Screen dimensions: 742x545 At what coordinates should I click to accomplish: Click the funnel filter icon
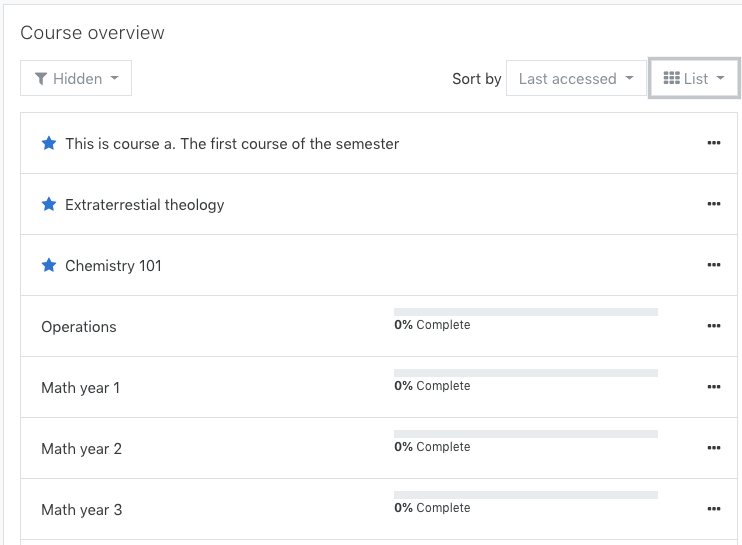41,79
